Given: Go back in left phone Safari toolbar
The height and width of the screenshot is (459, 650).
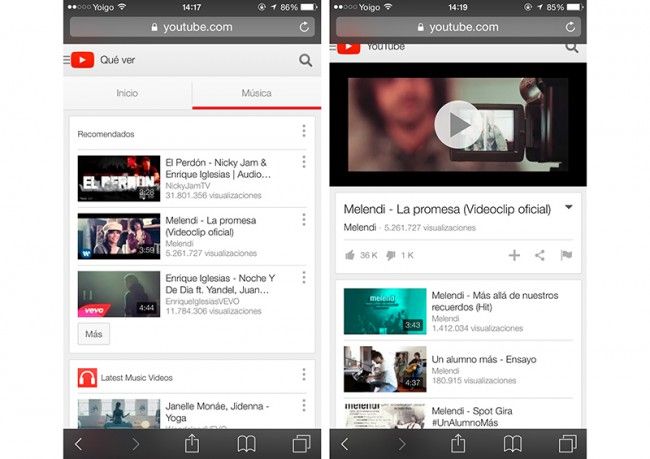Looking at the screenshot, I should (78, 444).
